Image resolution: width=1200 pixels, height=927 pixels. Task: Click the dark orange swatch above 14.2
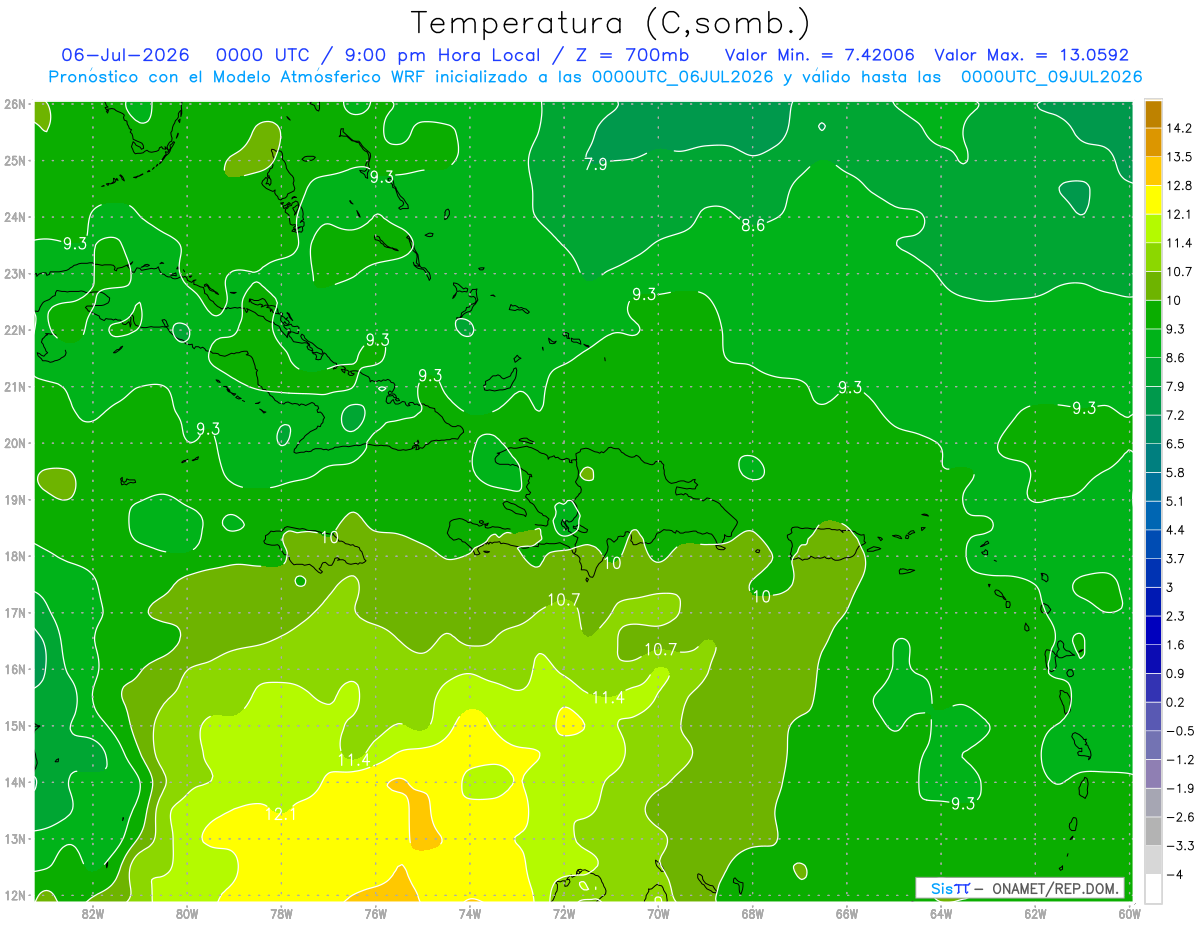[x=1153, y=113]
